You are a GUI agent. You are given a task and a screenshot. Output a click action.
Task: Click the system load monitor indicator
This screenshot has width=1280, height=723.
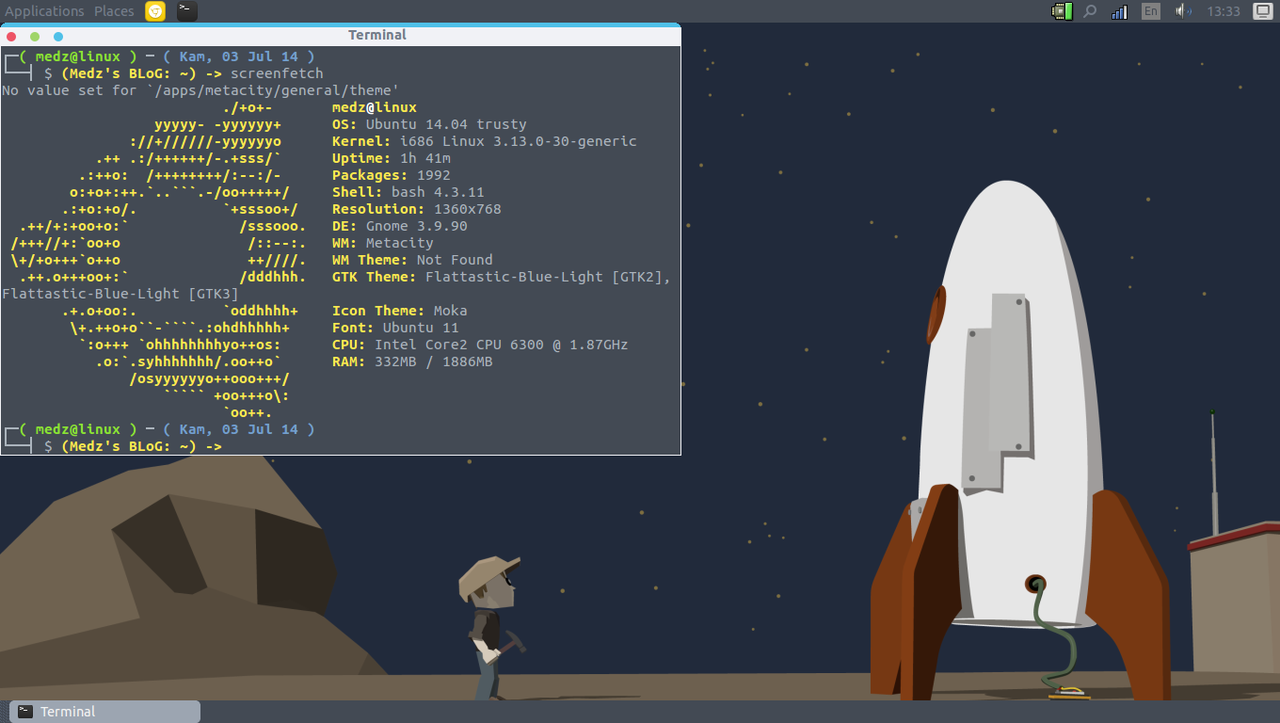pos(1061,11)
